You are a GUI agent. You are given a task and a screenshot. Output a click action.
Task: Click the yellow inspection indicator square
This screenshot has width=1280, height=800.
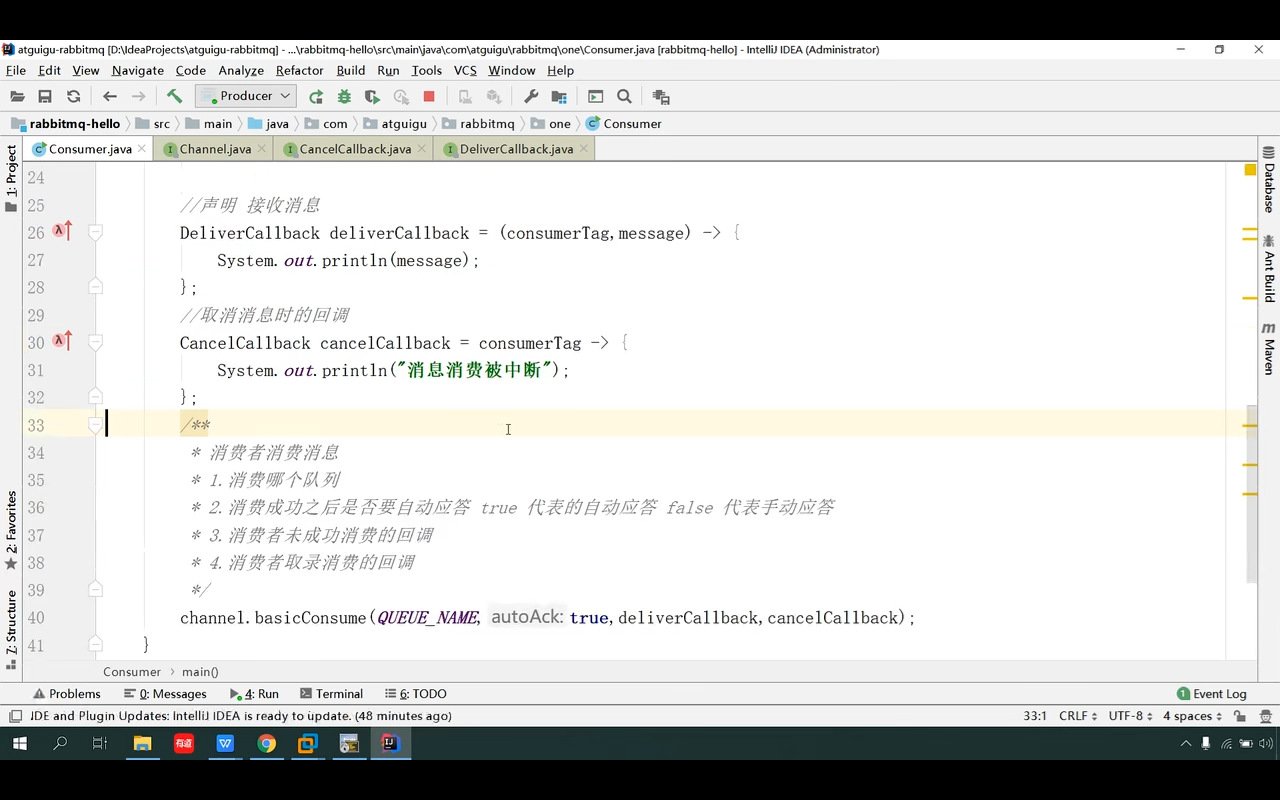pos(1250,170)
